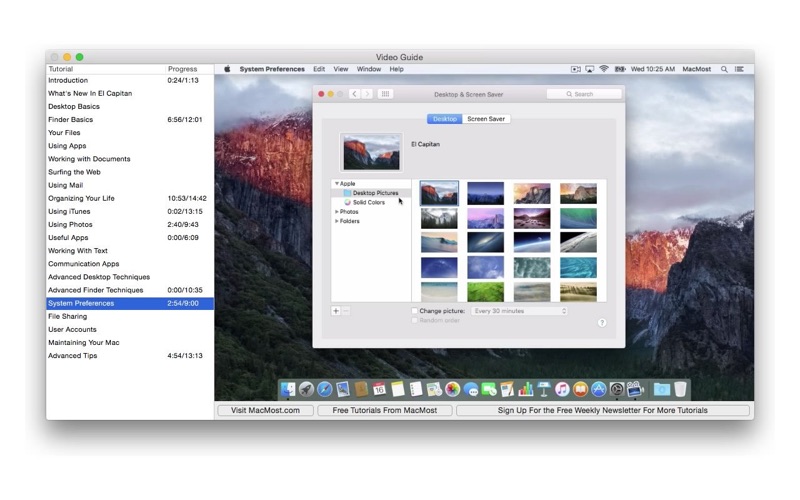Open Photos pinwheel icon in dock

(x=453, y=389)
